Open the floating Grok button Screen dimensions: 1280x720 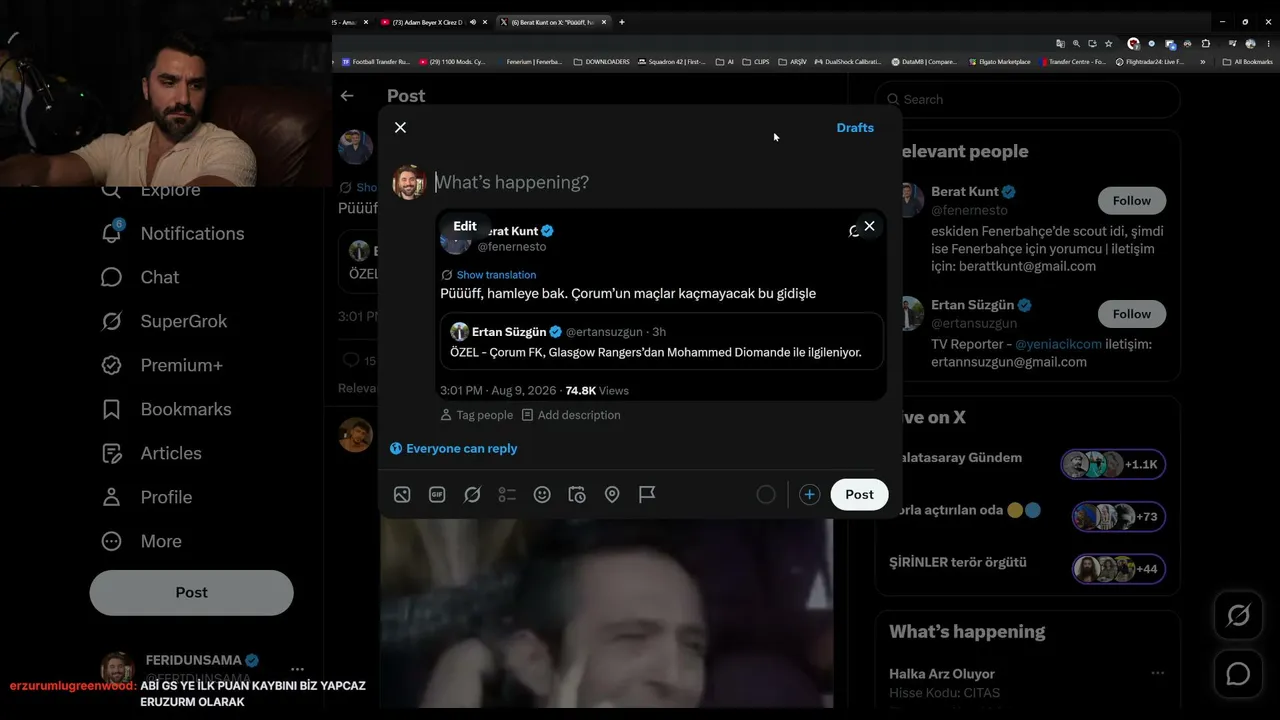[x=1238, y=616]
